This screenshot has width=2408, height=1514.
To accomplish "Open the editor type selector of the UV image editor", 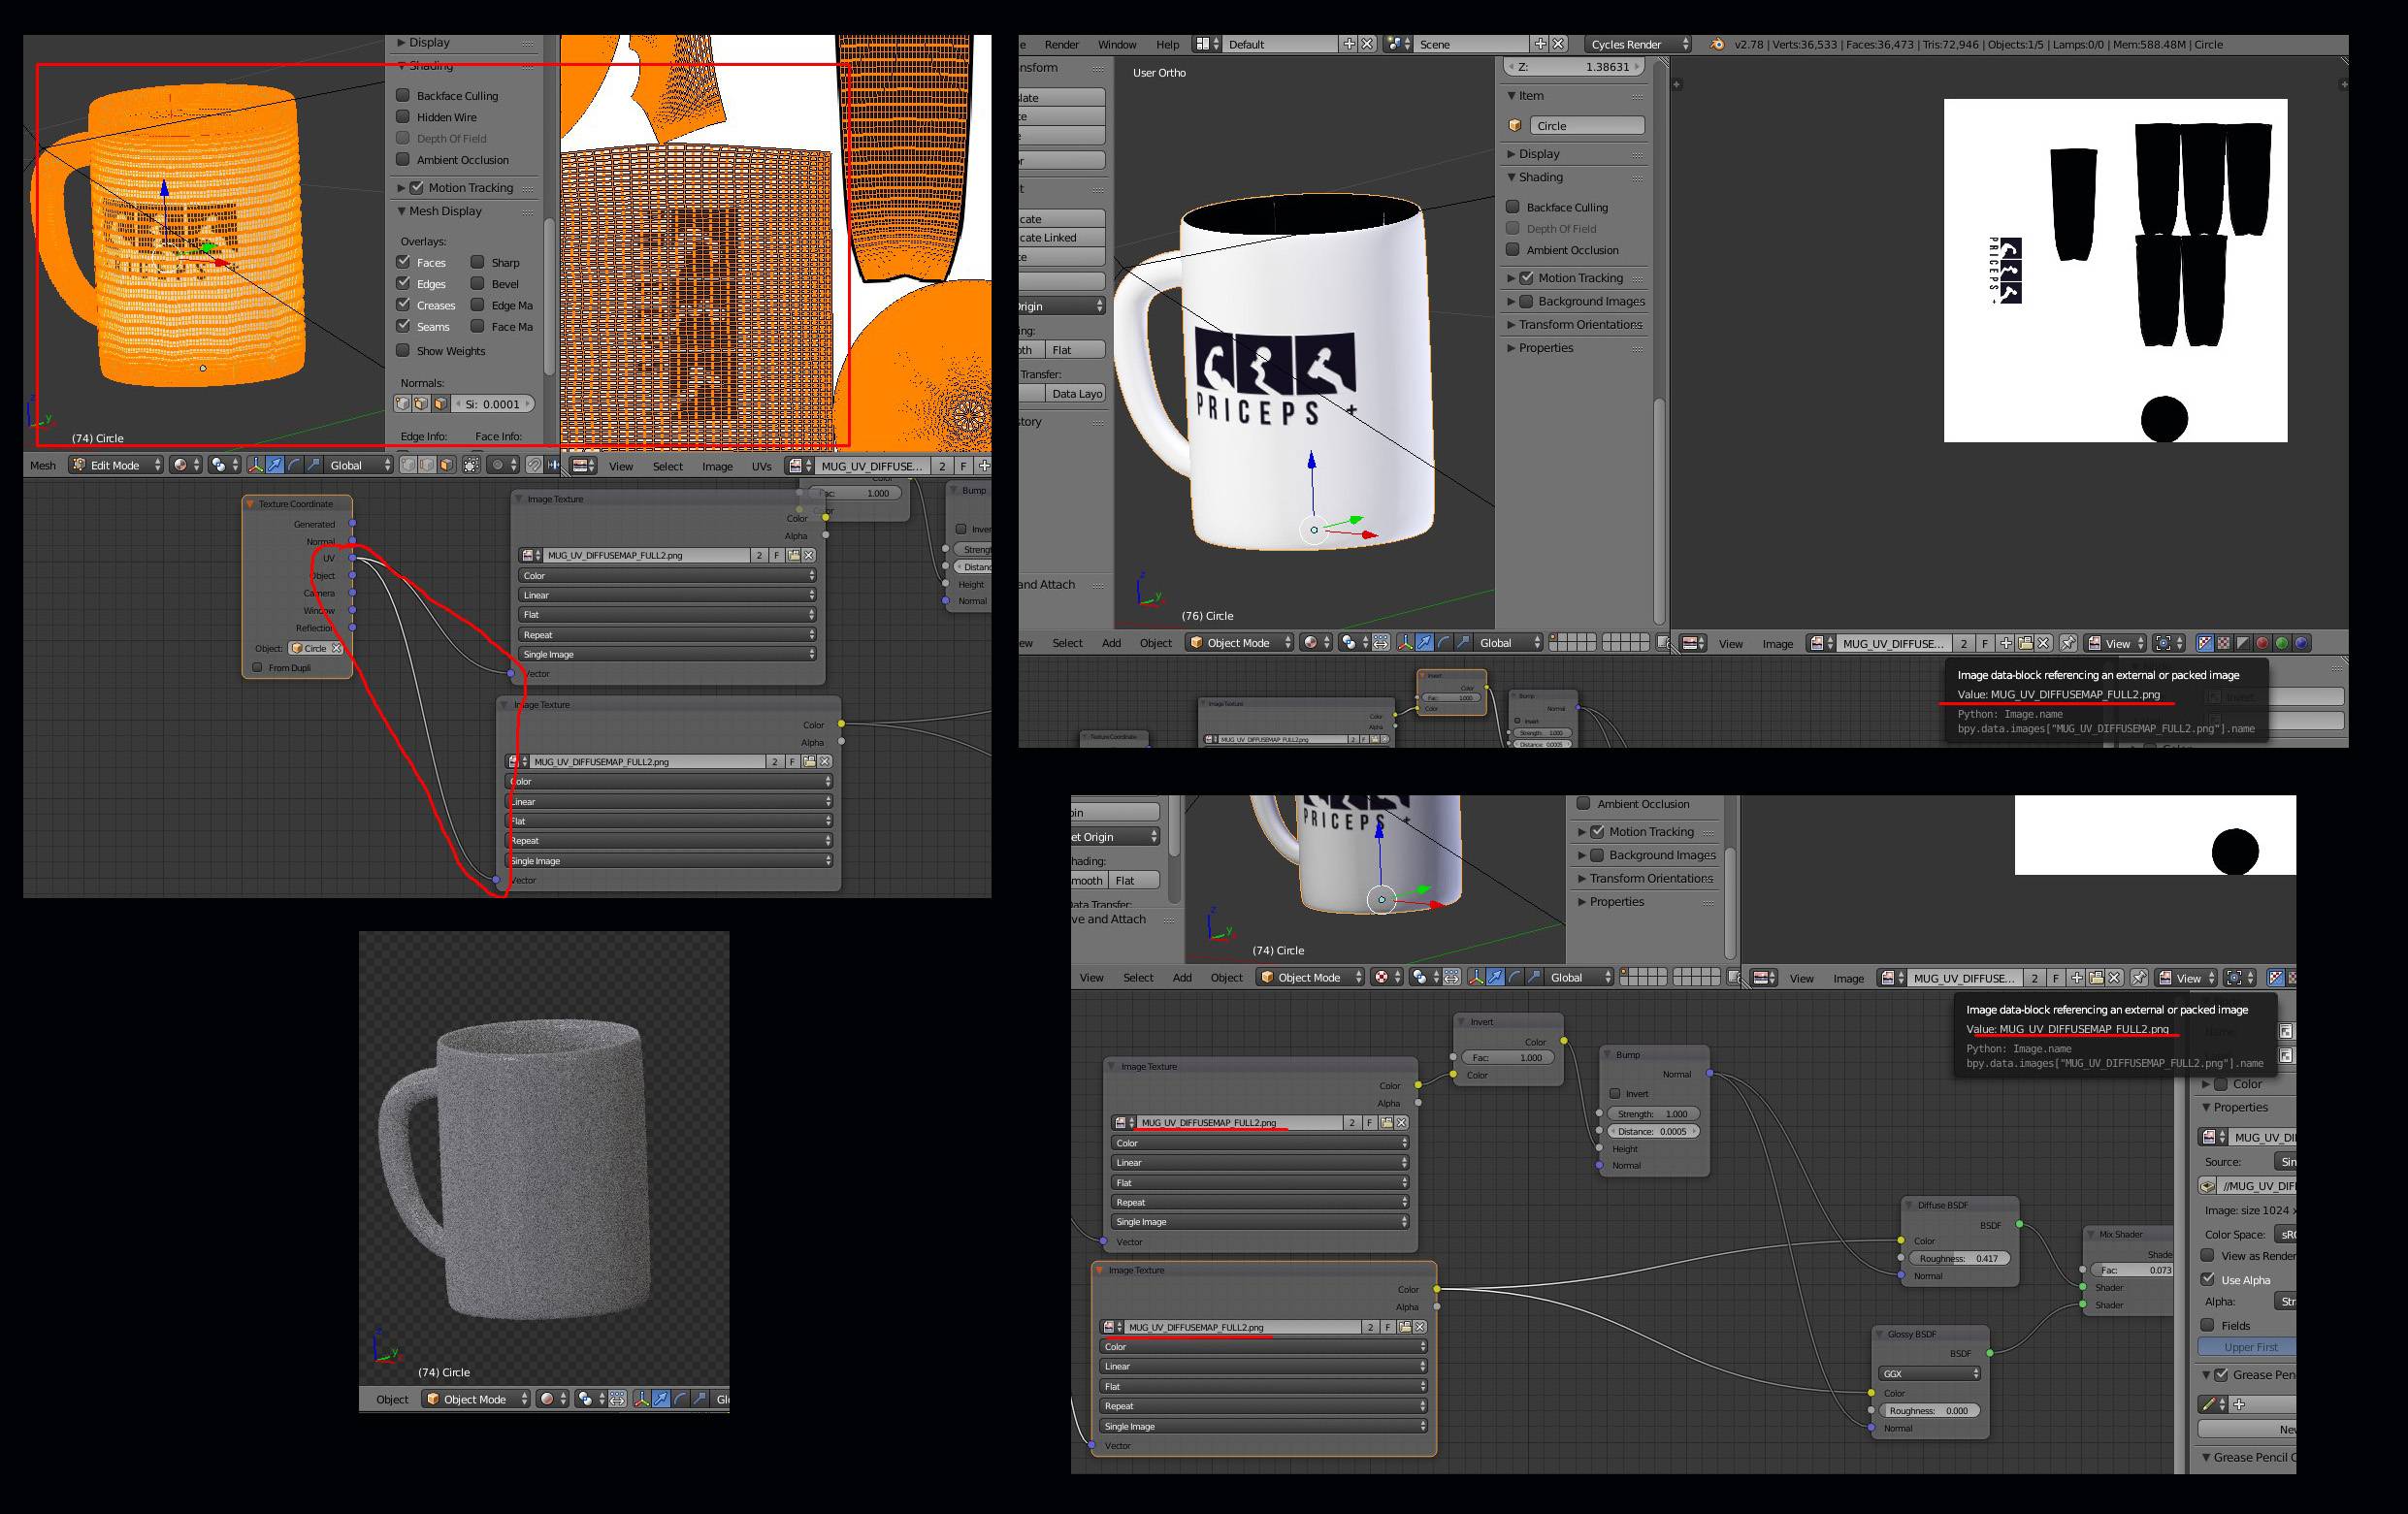I will [584, 466].
